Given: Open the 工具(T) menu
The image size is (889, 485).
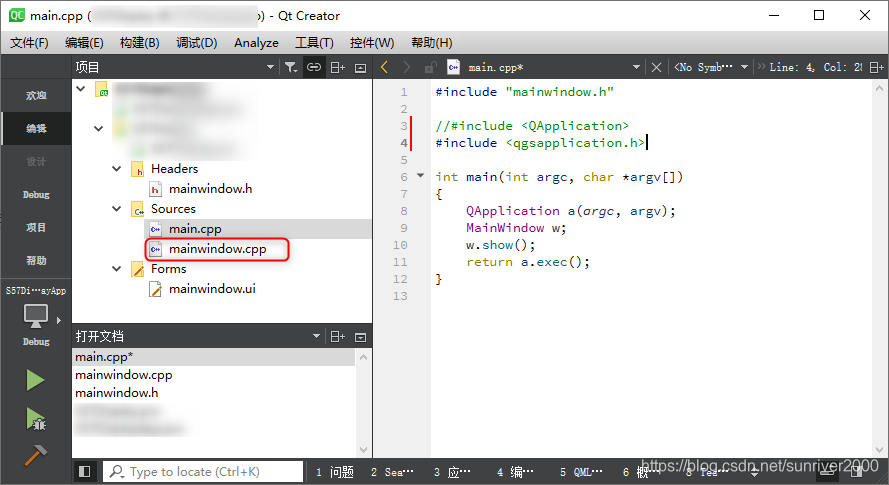Looking at the screenshot, I should tap(314, 43).
